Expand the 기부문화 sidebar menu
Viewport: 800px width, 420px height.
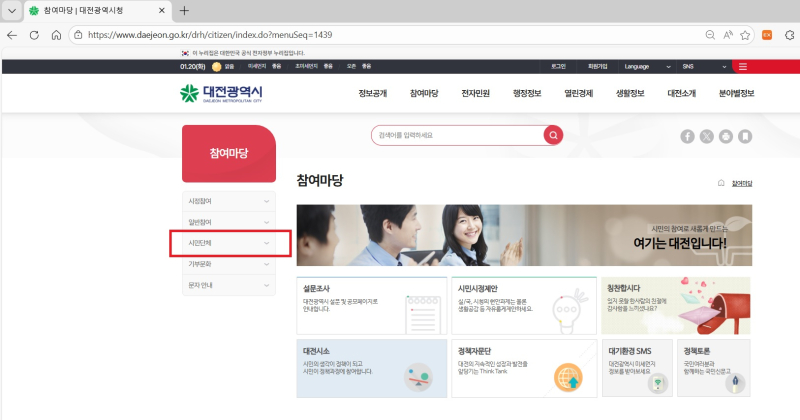pyautogui.click(x=227, y=264)
